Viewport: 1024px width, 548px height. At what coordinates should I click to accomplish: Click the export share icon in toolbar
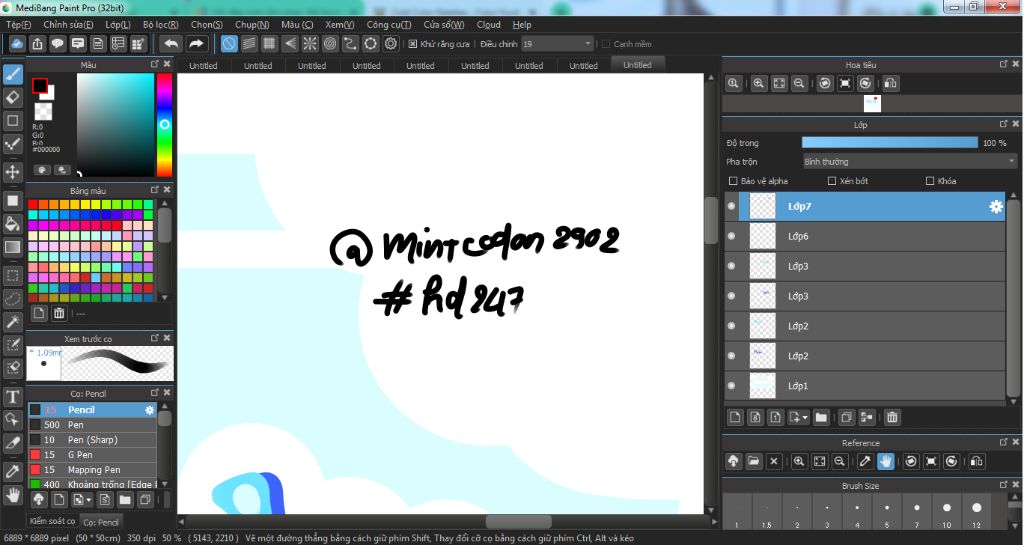(37, 44)
